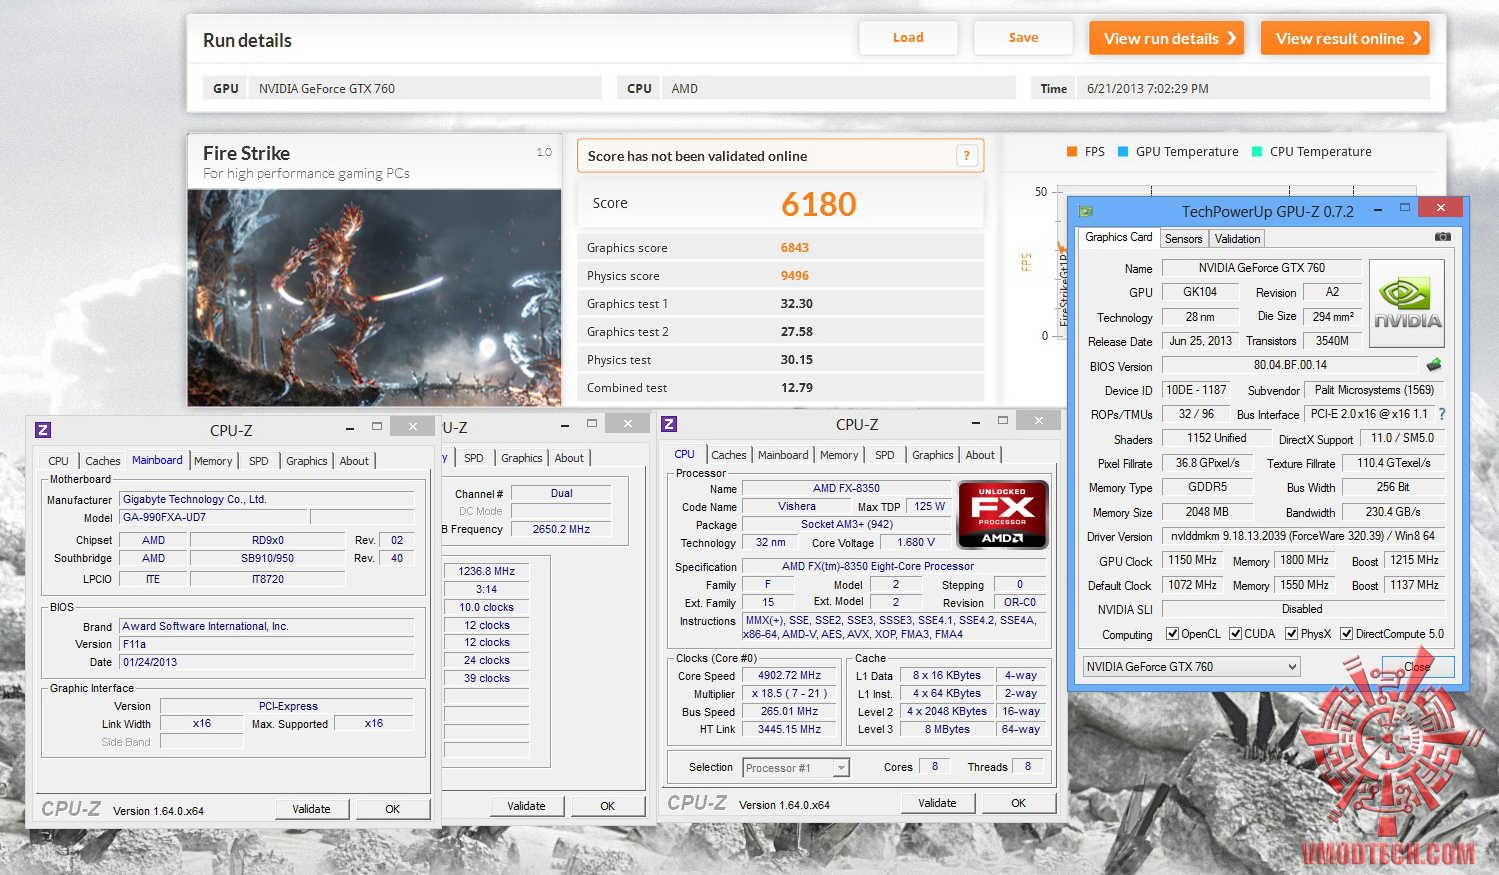The width and height of the screenshot is (1499, 875).
Task: Click Validate in the middle CPU-Z window
Action: pyautogui.click(x=527, y=806)
